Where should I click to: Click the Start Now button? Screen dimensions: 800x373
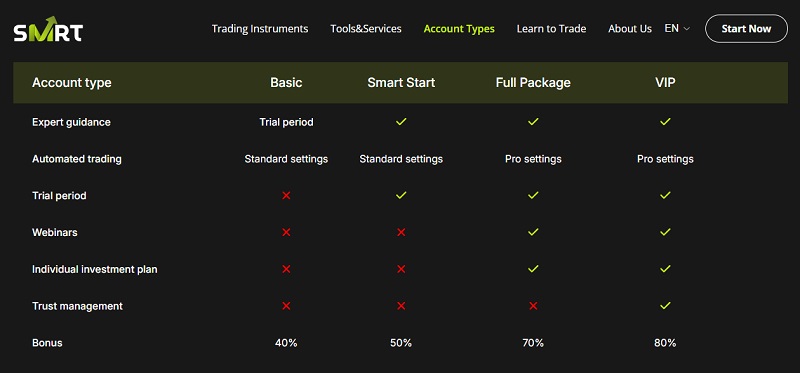746,29
